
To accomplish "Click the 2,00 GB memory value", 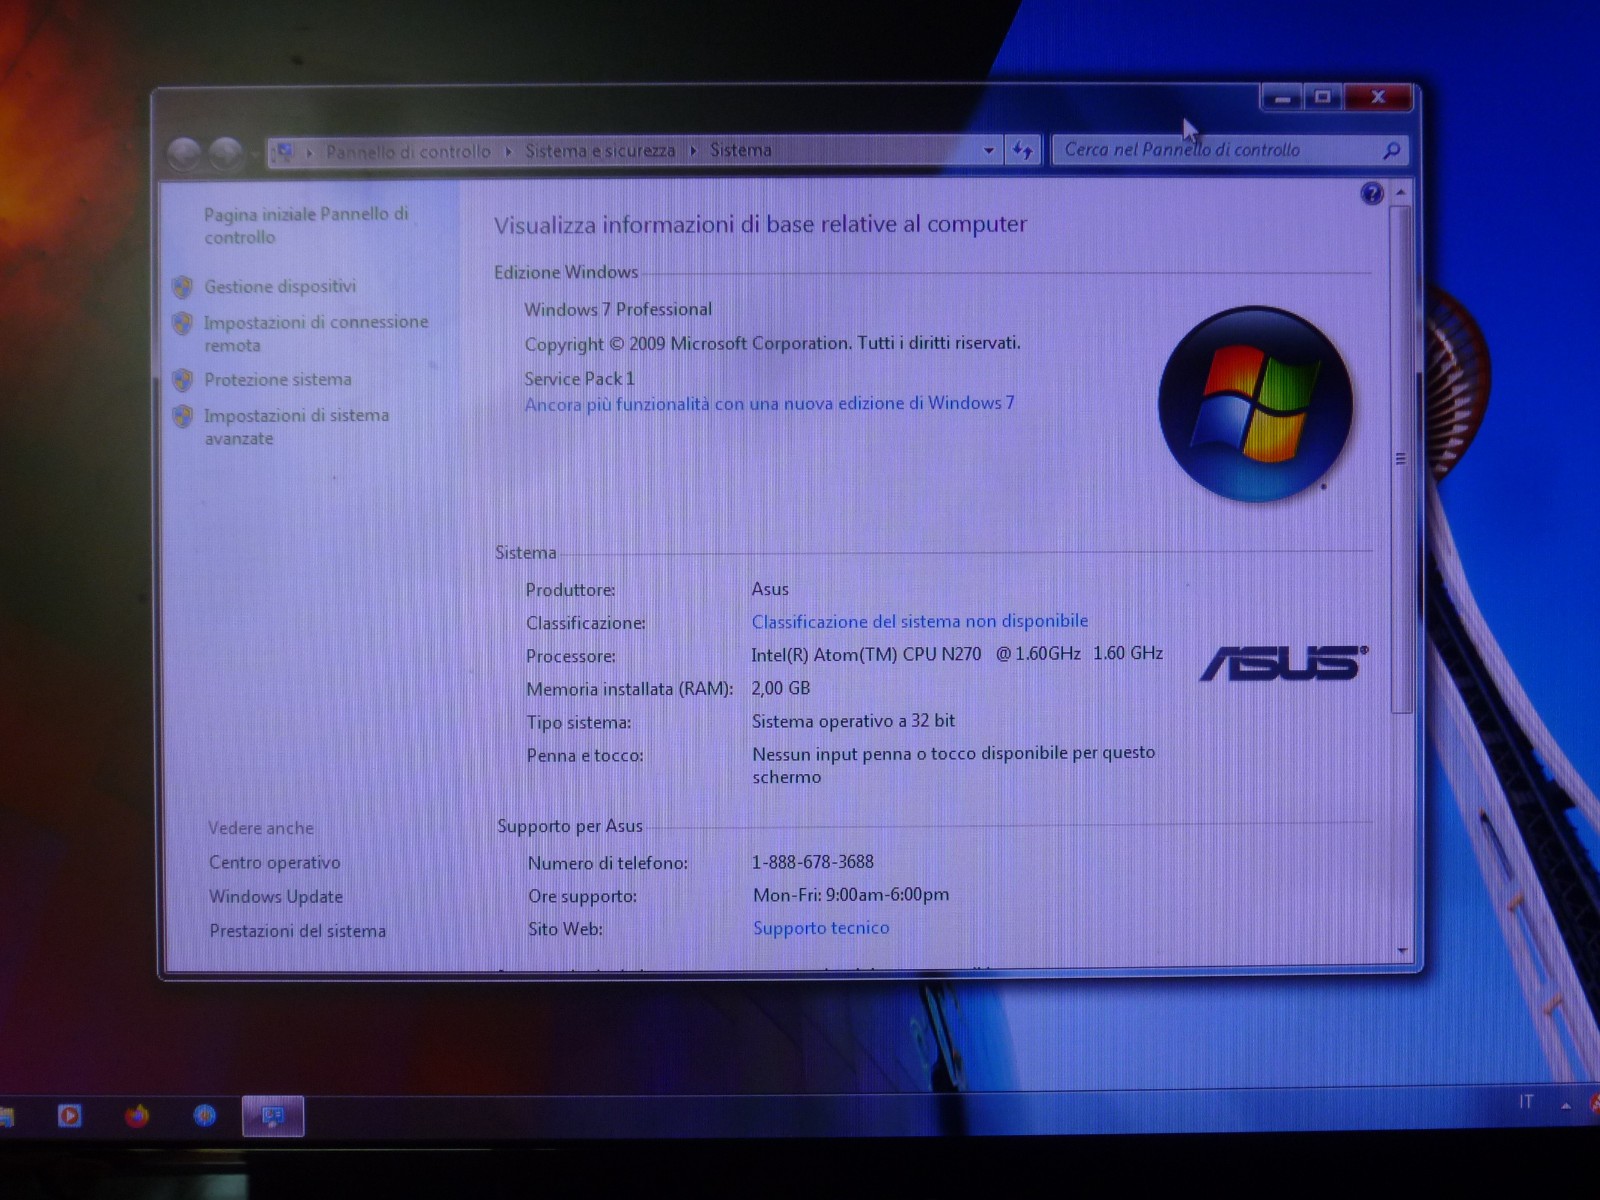I will pos(781,688).
